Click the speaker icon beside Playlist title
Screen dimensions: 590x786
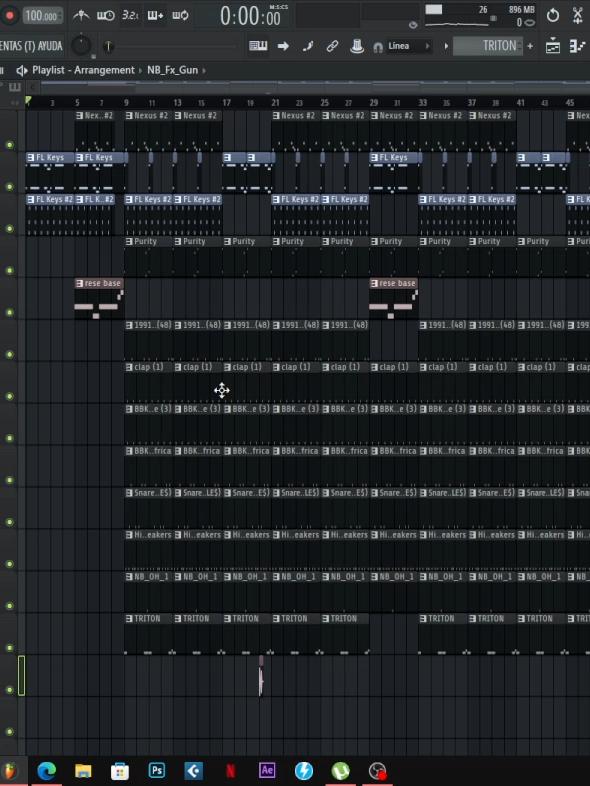tap(22, 70)
